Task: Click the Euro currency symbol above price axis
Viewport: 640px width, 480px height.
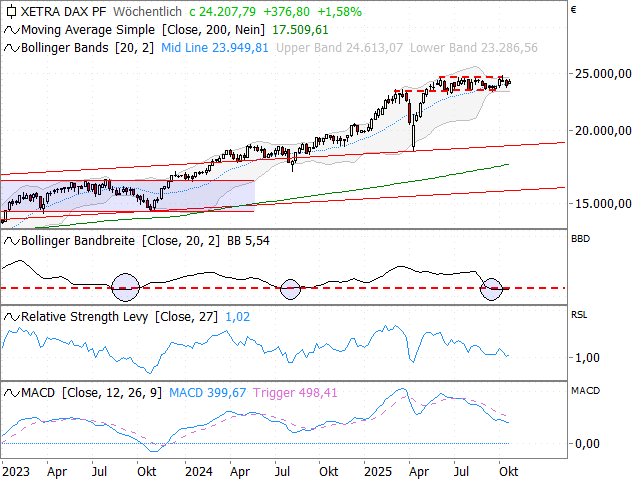Action: (x=573, y=11)
